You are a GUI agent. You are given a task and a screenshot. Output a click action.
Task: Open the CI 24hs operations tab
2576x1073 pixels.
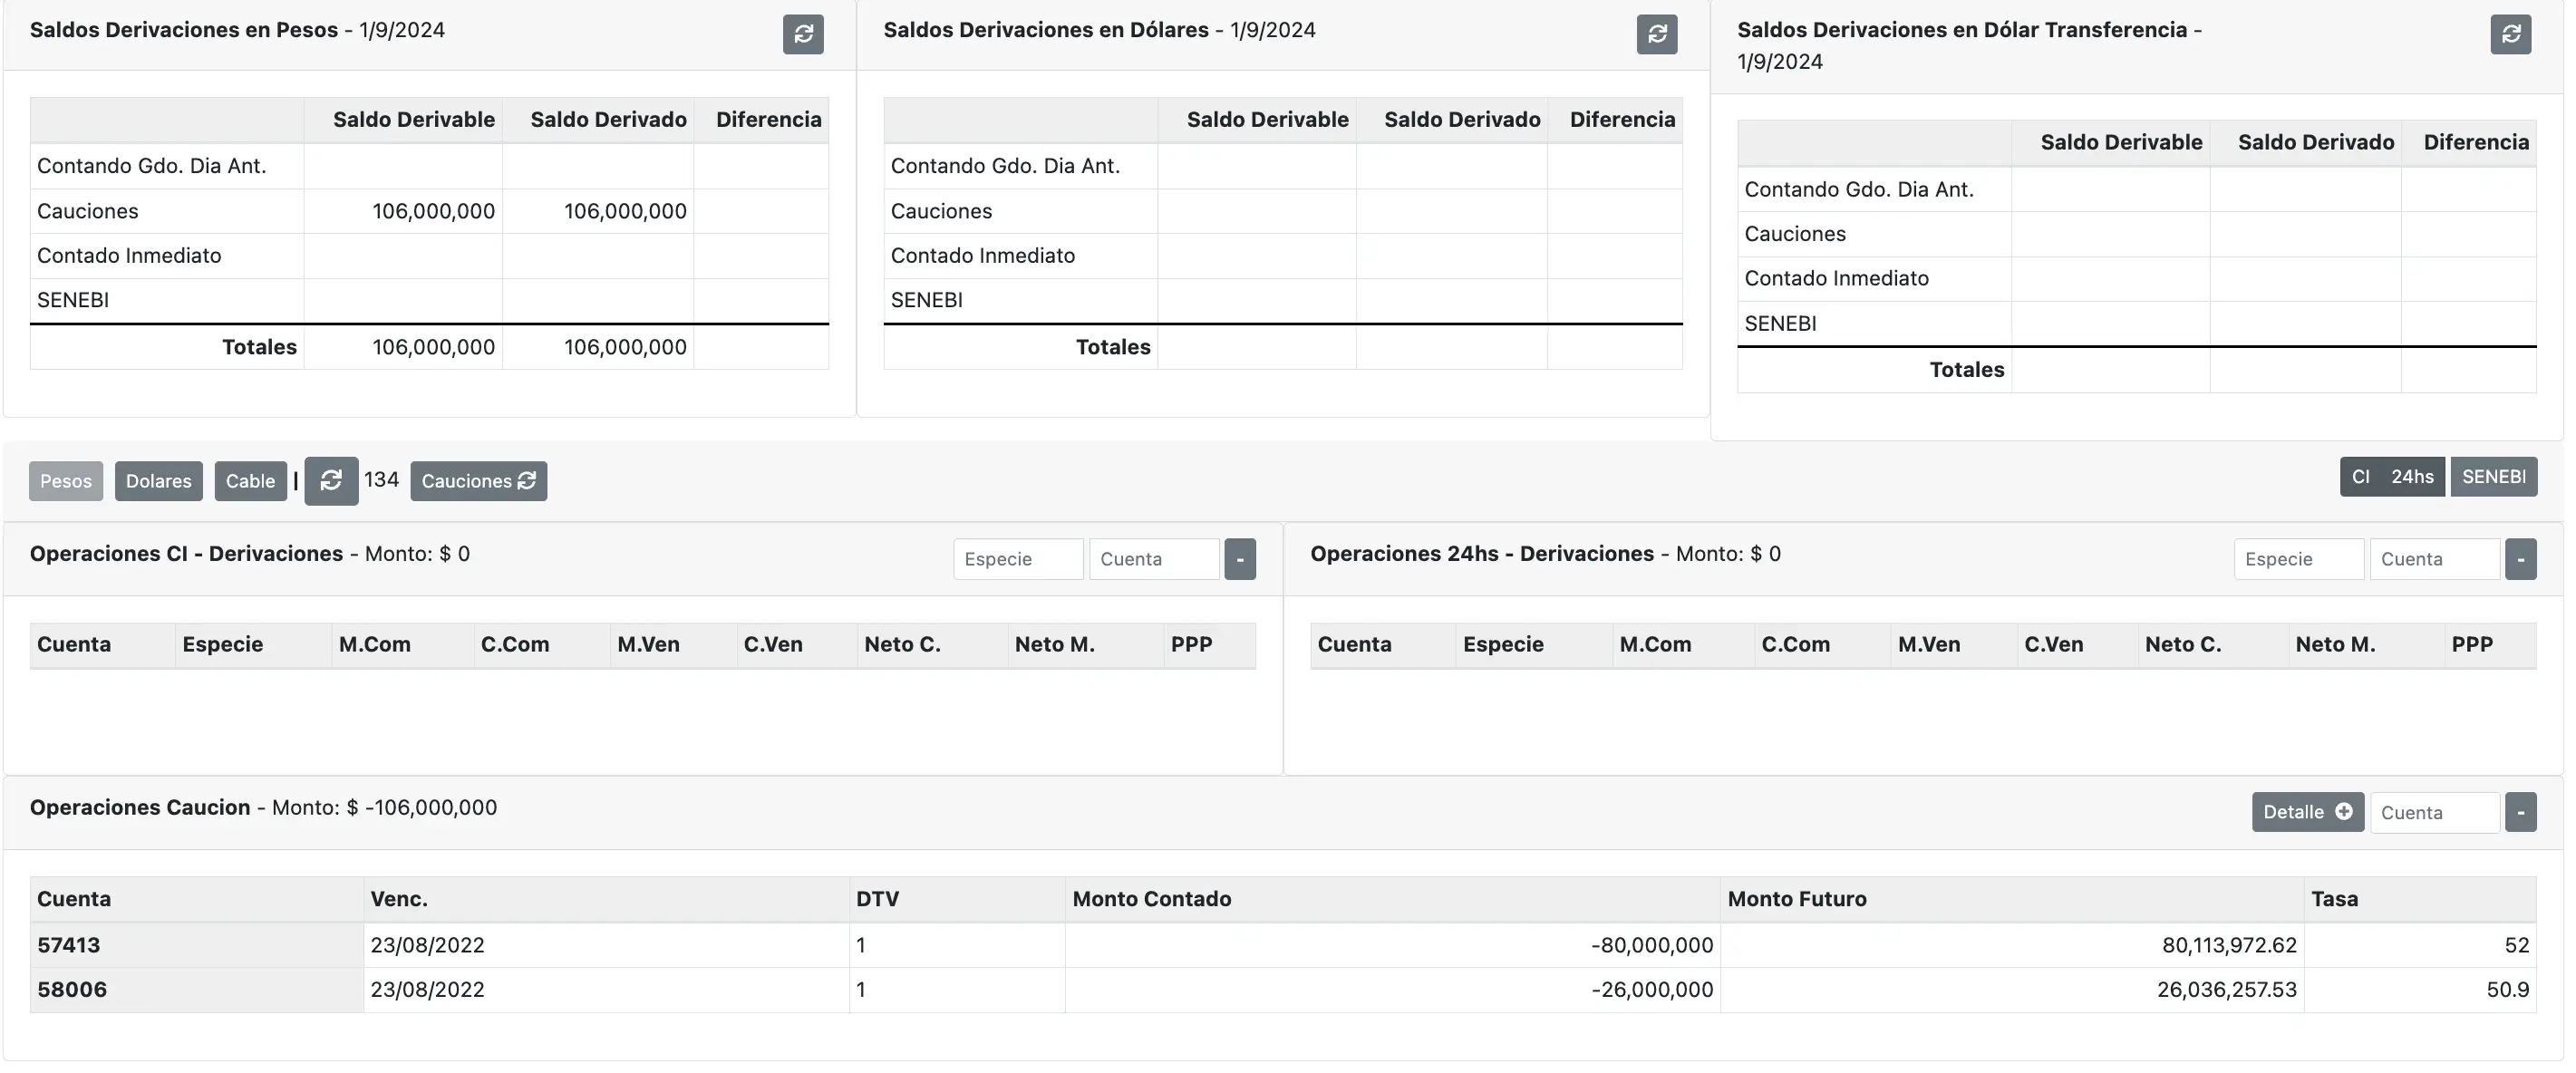point(2391,477)
